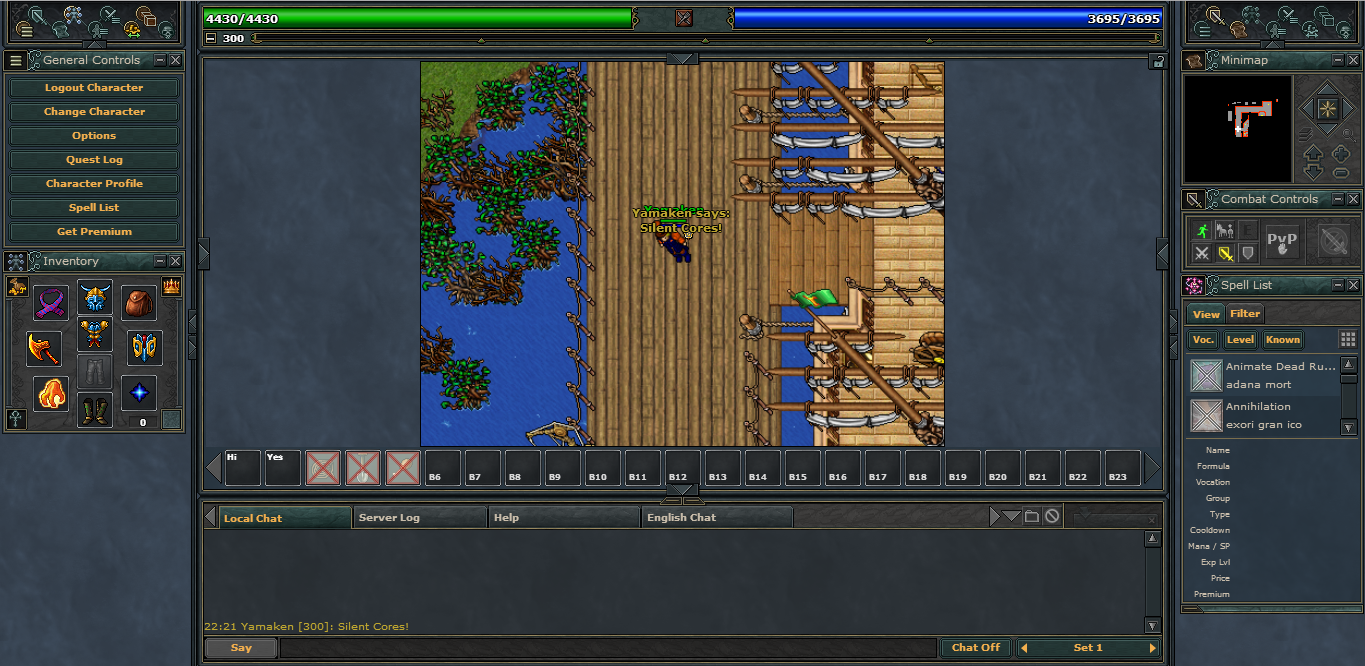Switch to next action bar set arrow

[1152, 648]
